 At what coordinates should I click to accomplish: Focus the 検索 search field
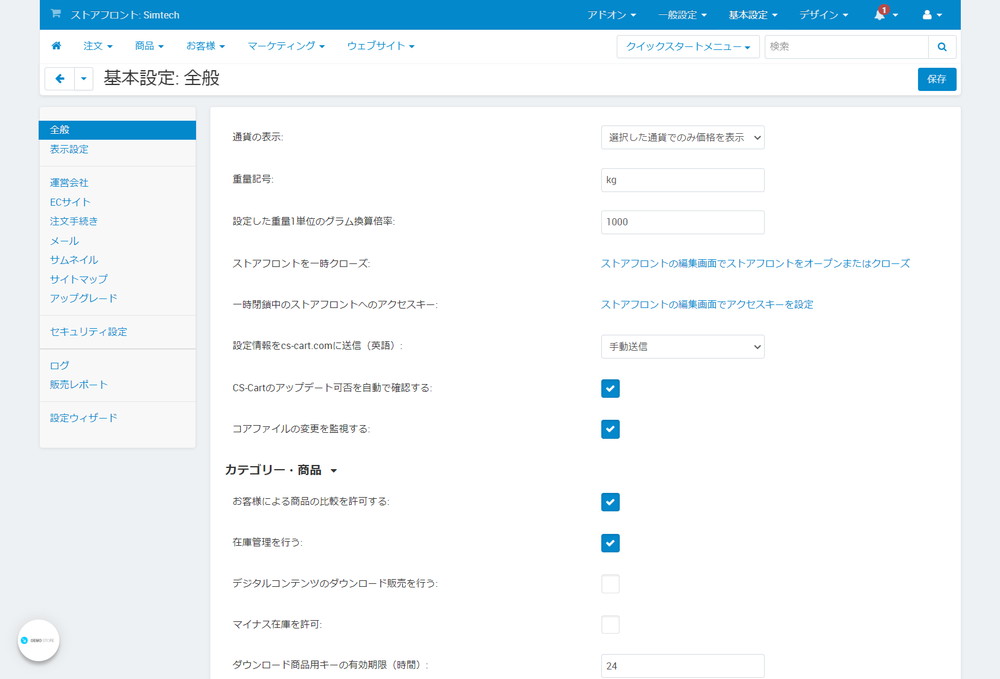coord(846,47)
